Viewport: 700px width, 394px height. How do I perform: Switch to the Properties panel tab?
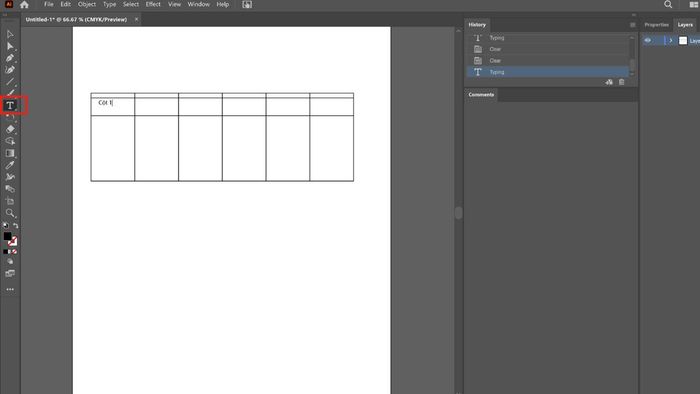pos(657,25)
